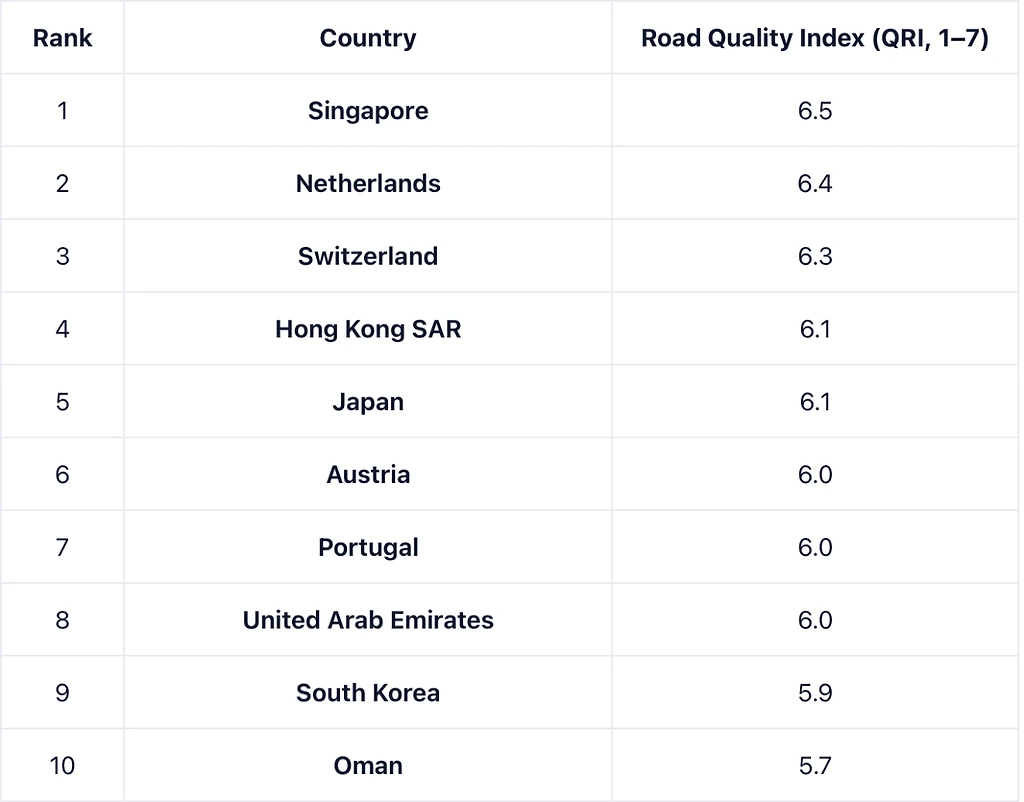
Task: Select the Oman country cell
Action: (368, 766)
